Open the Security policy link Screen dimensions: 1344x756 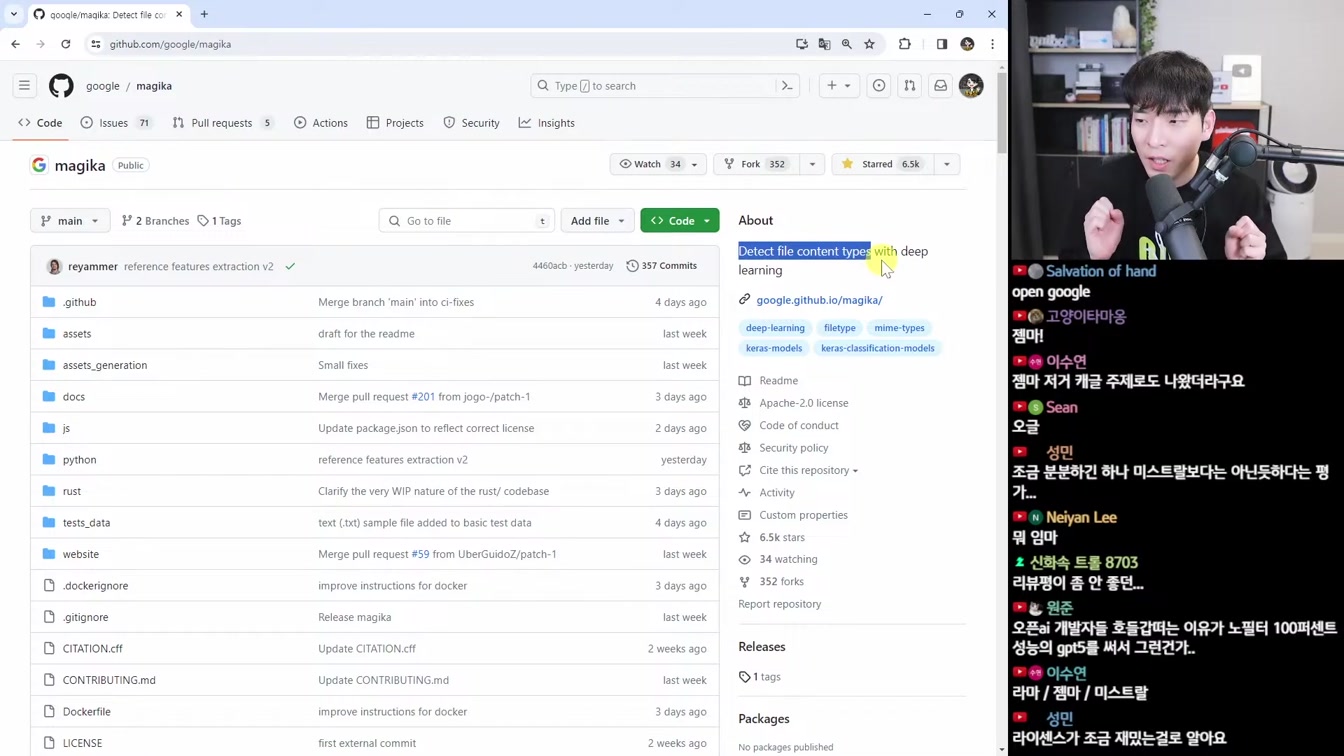[793, 448]
